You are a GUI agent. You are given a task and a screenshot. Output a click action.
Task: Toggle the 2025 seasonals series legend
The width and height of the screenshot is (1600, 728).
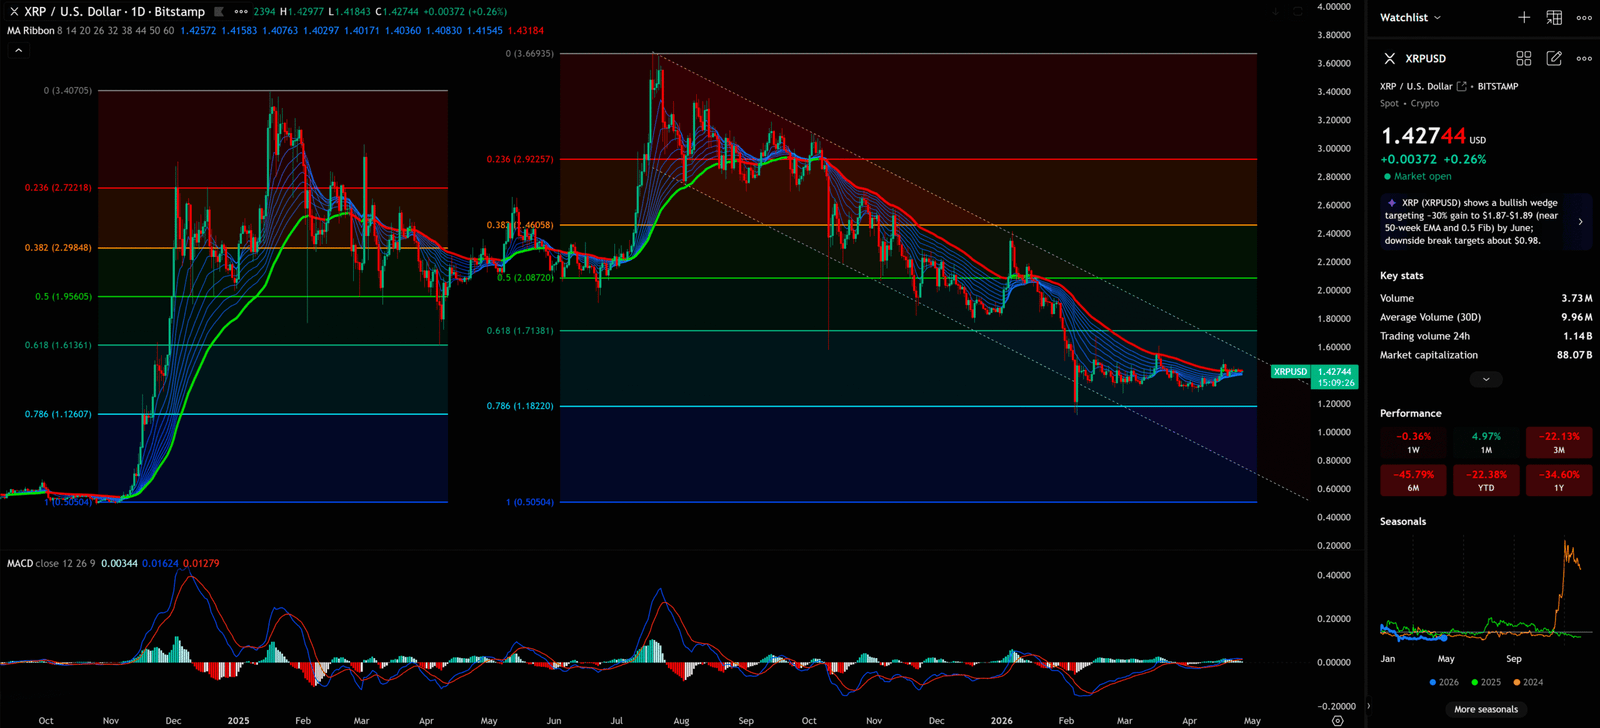coord(1485,682)
